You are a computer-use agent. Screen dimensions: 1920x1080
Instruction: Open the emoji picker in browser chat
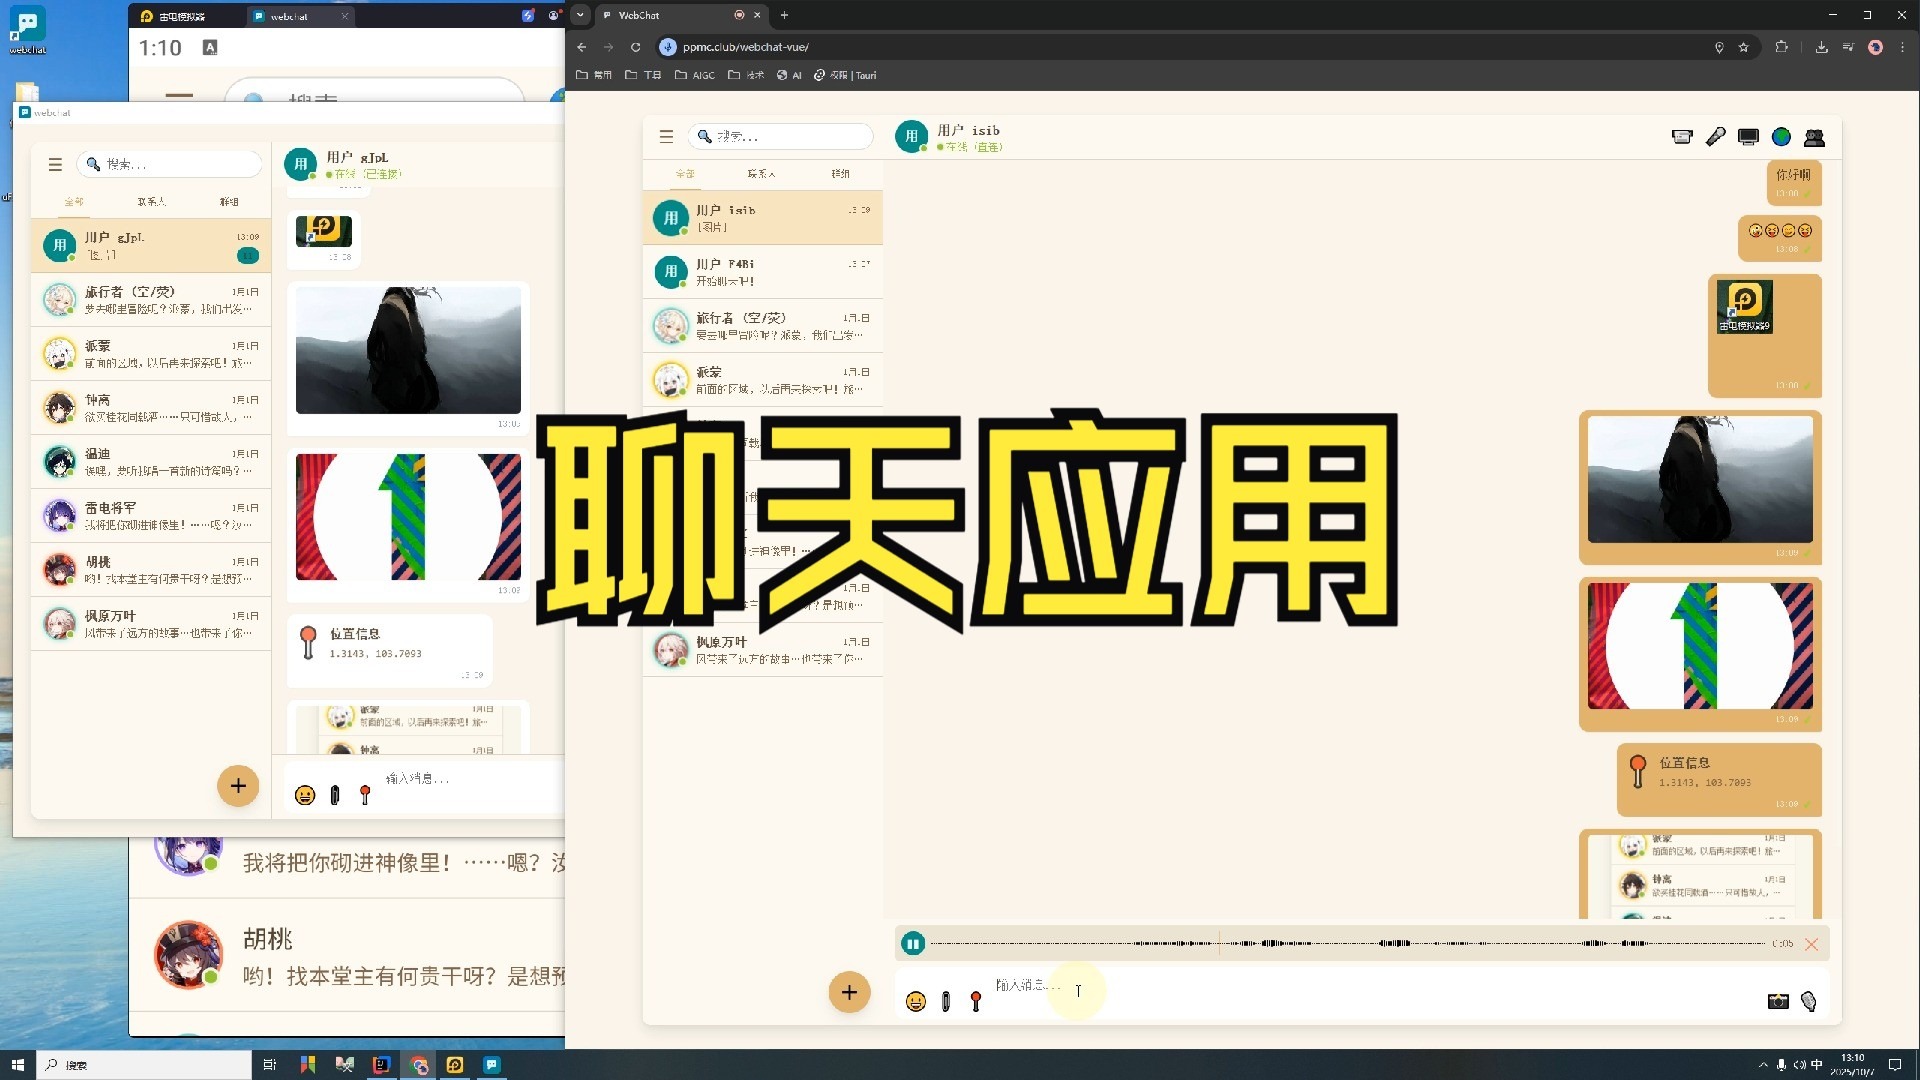tap(915, 1001)
